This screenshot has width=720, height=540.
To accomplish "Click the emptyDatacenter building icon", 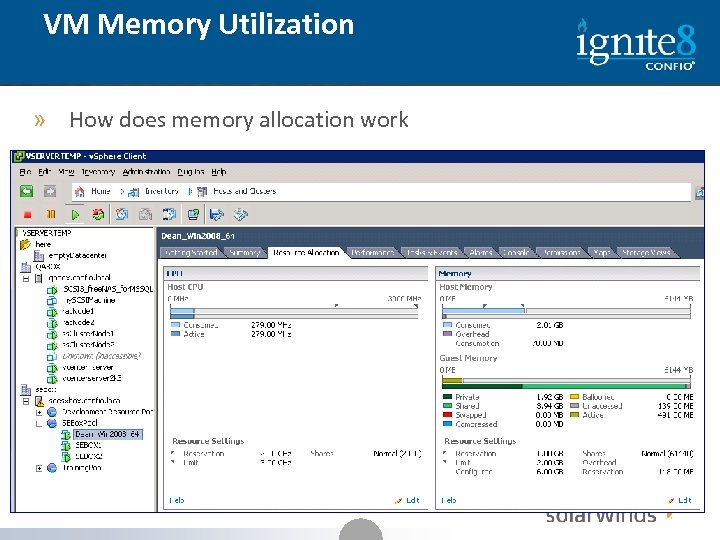I will click(x=39, y=255).
